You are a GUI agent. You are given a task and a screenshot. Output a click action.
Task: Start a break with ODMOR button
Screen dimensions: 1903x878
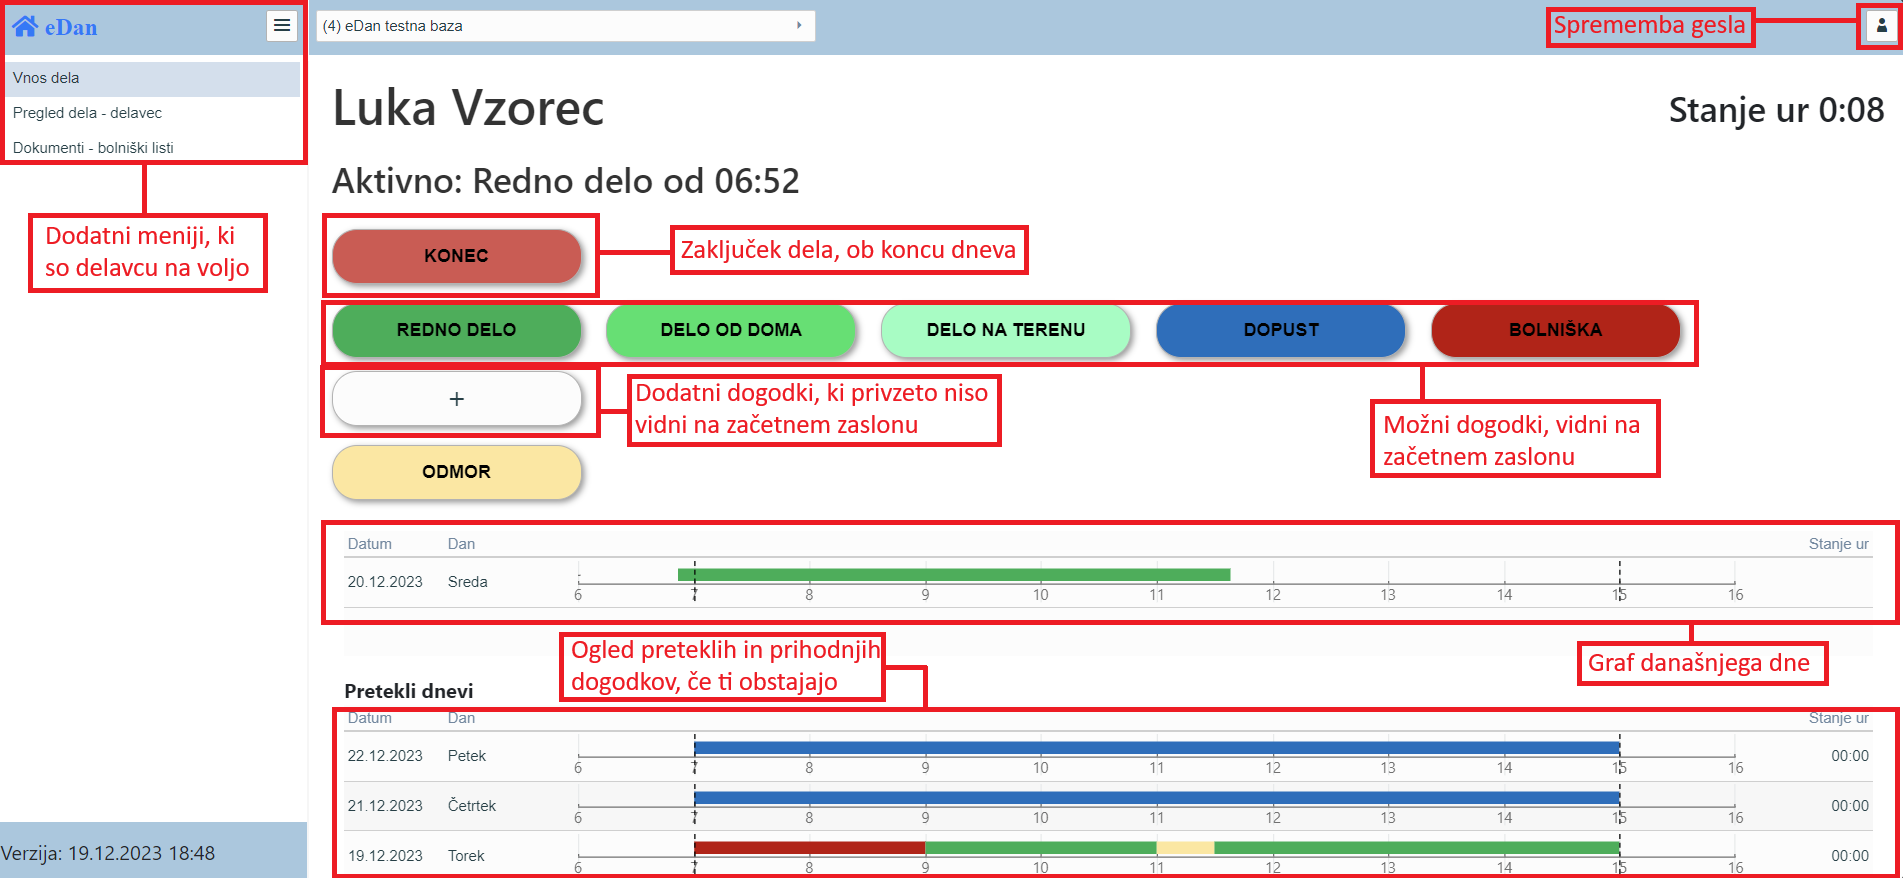tap(456, 472)
